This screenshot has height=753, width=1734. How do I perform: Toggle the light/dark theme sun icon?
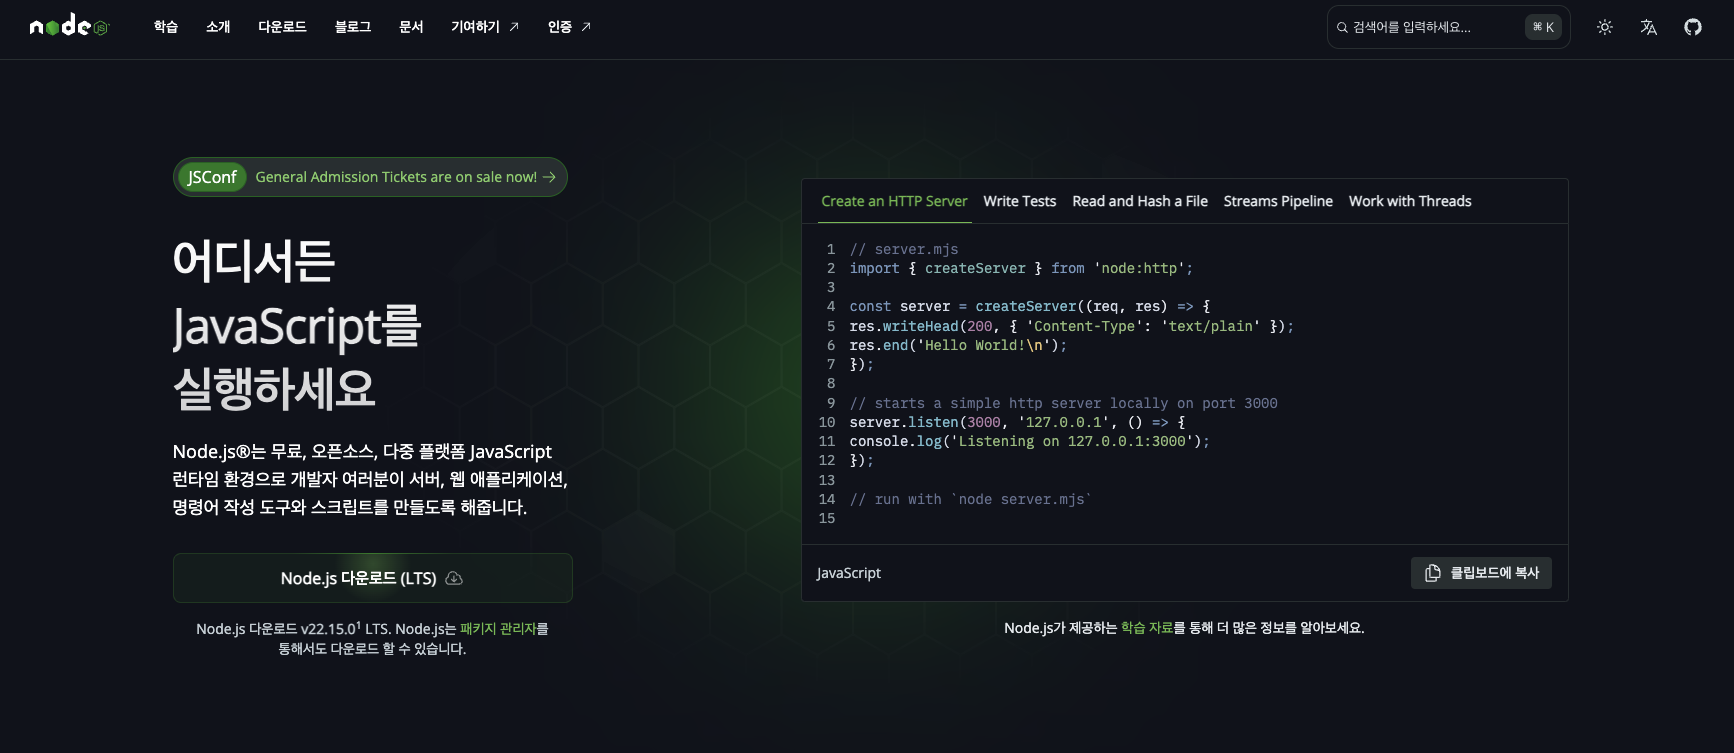click(1605, 27)
